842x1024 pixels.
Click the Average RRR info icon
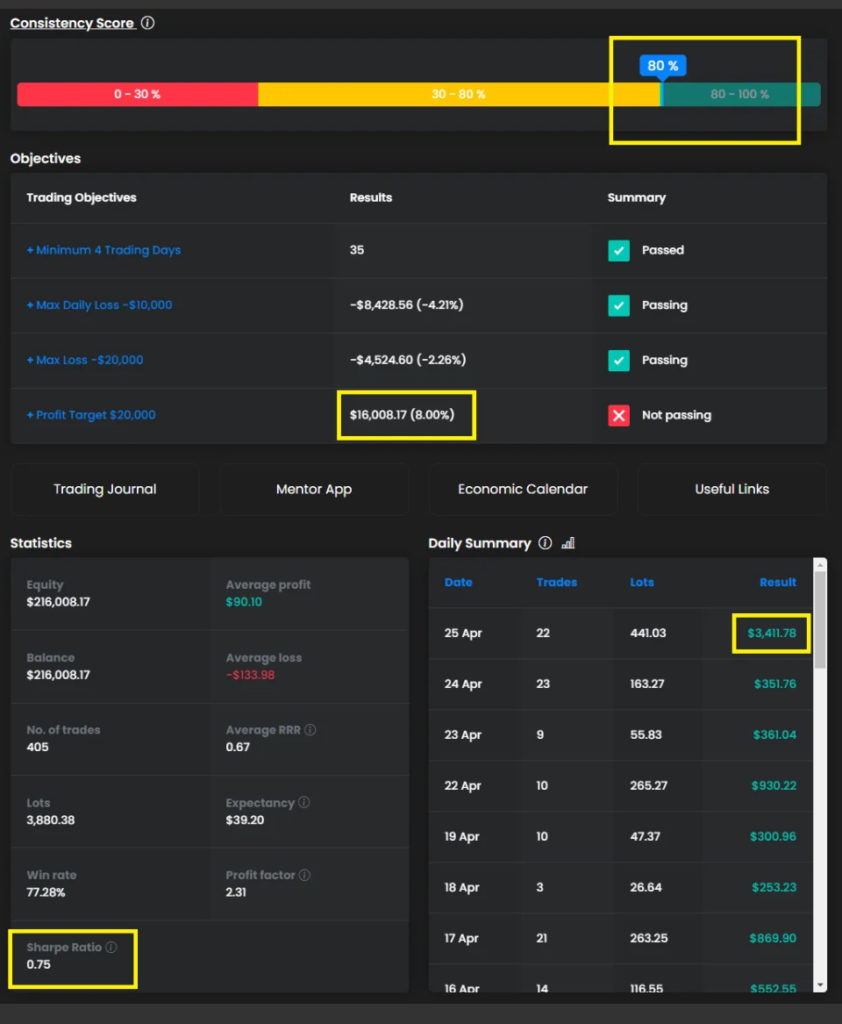310,730
